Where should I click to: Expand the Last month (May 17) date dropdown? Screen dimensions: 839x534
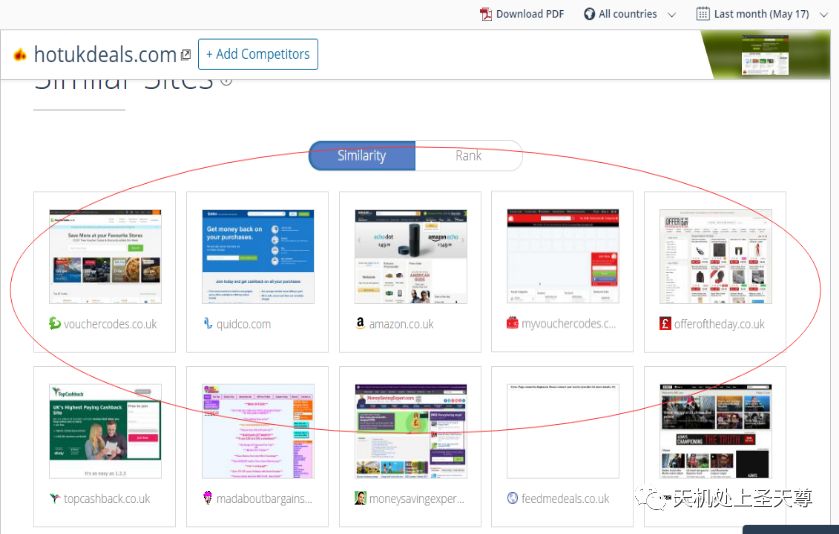pos(823,15)
